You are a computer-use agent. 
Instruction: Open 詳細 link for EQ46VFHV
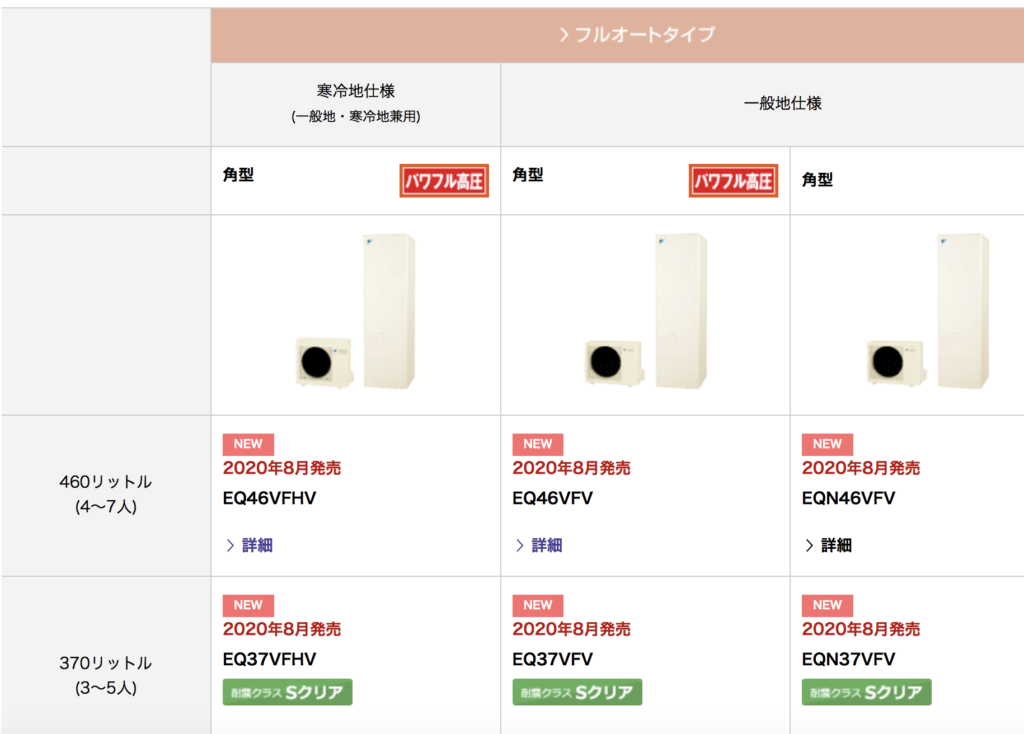pyautogui.click(x=249, y=545)
